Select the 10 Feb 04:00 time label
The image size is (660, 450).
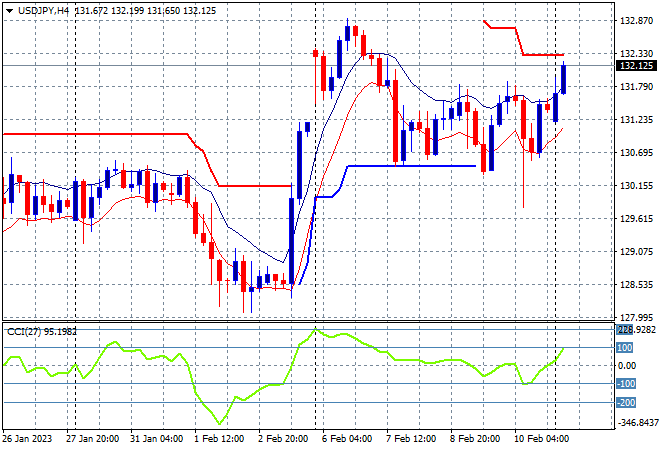[x=541, y=439]
